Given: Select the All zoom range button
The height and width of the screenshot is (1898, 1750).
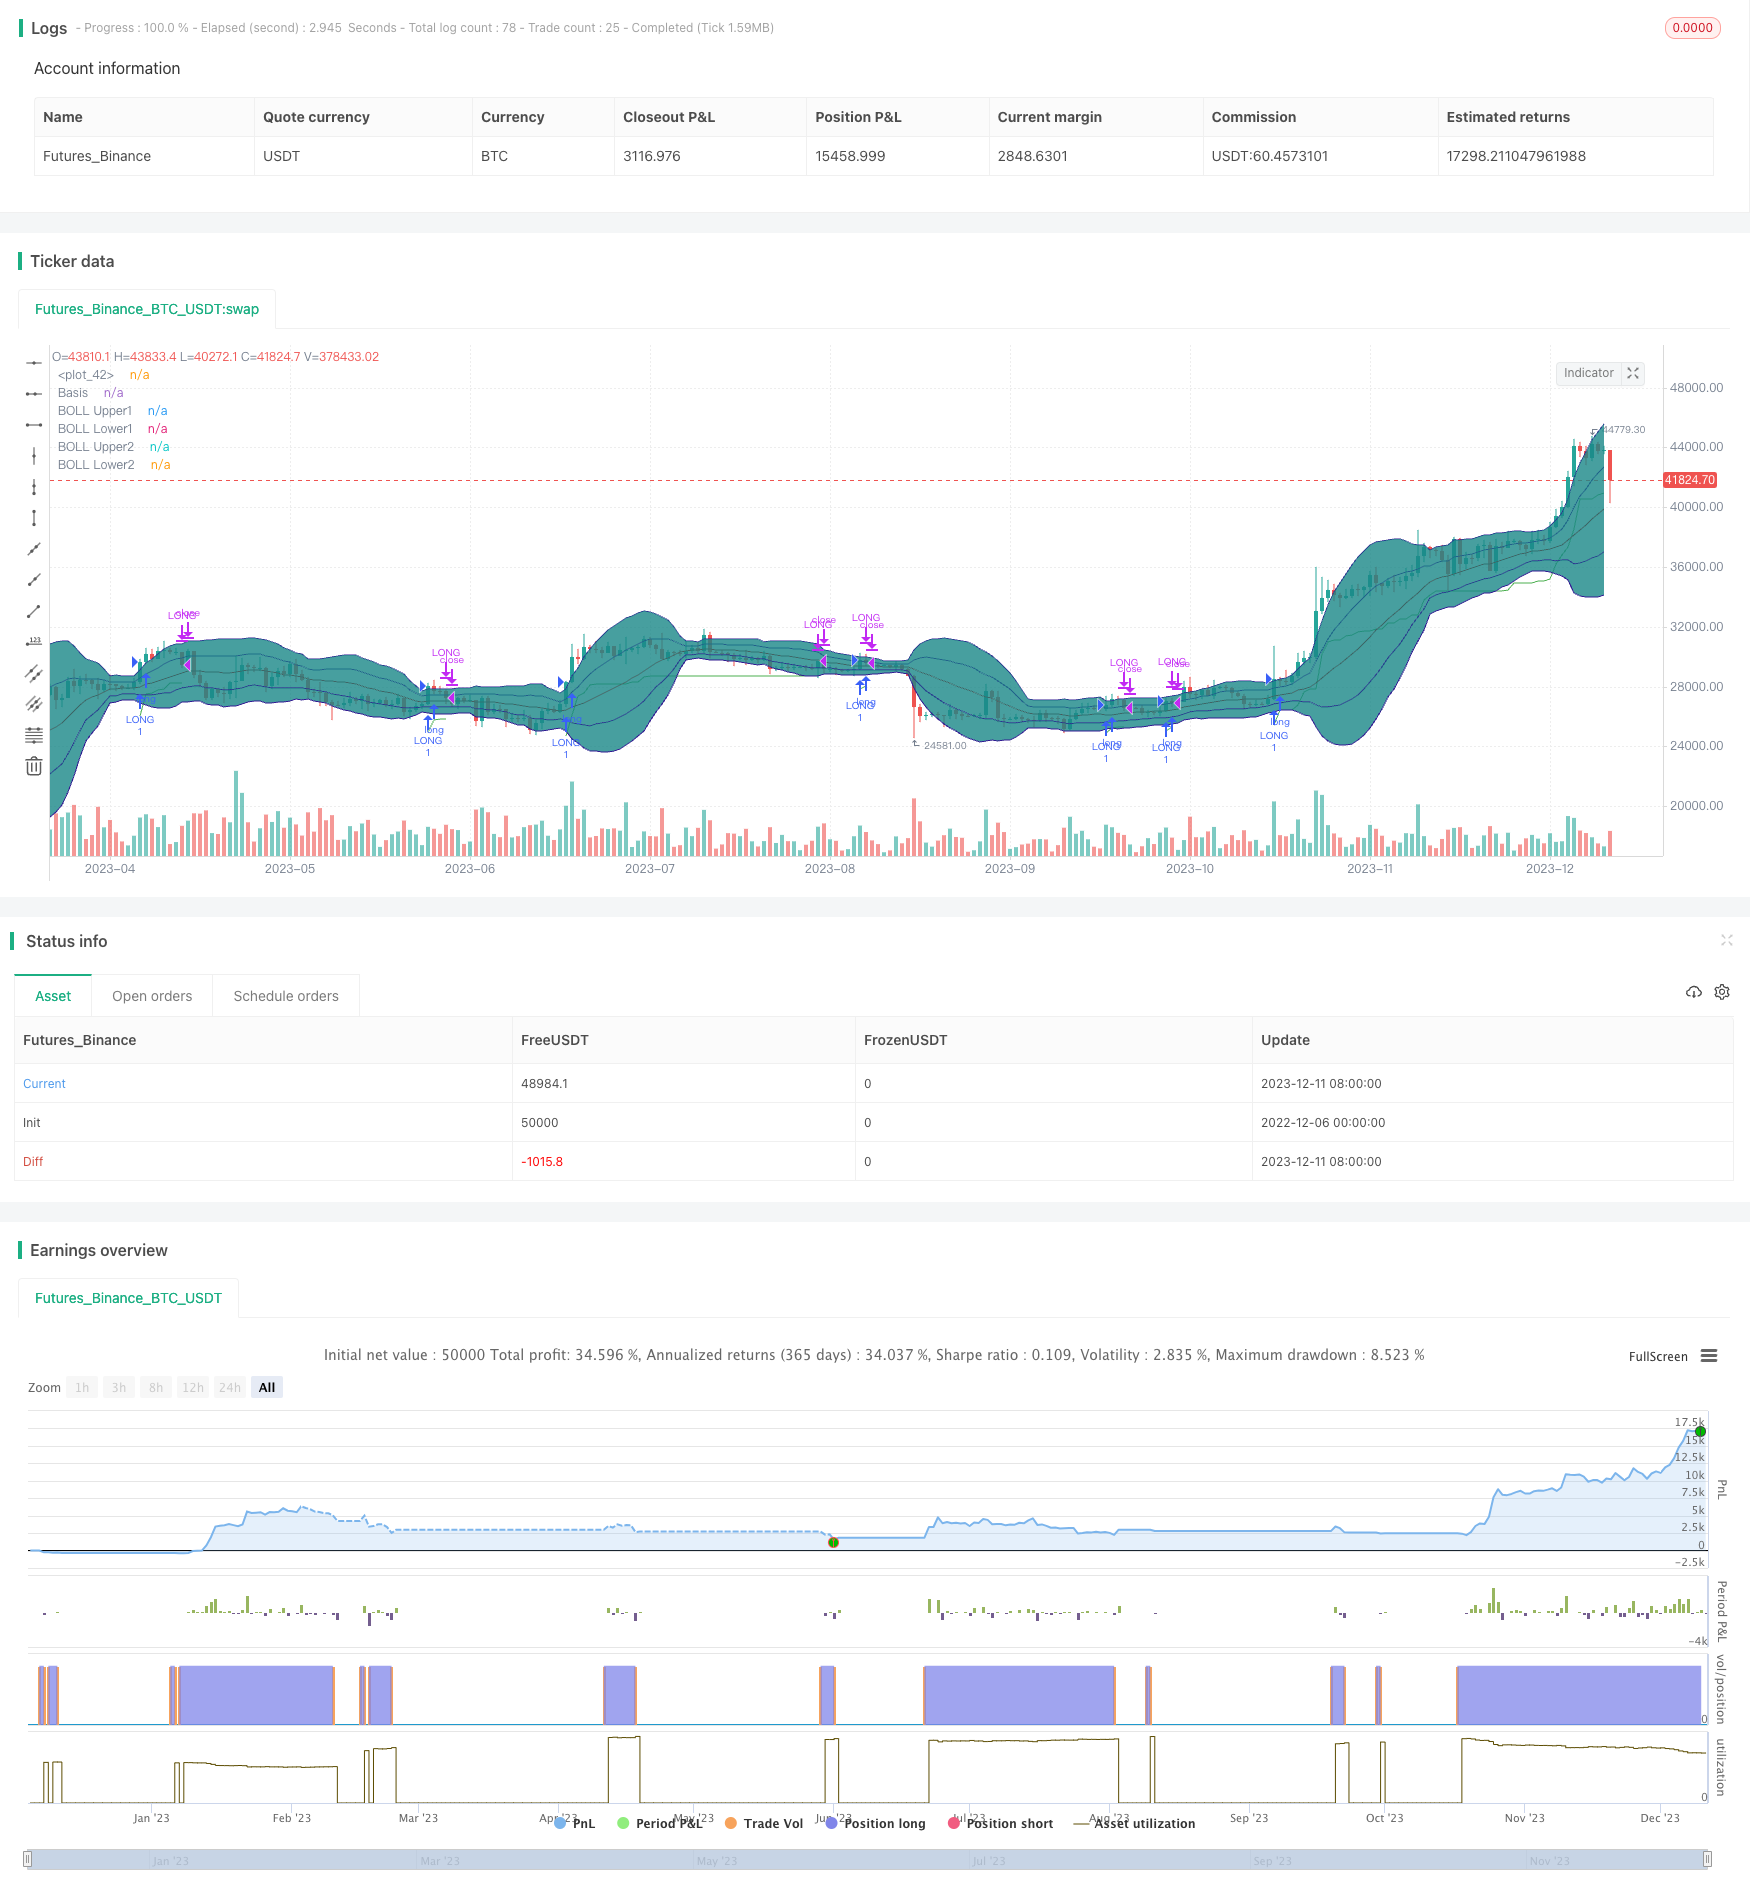Looking at the screenshot, I should (267, 1387).
